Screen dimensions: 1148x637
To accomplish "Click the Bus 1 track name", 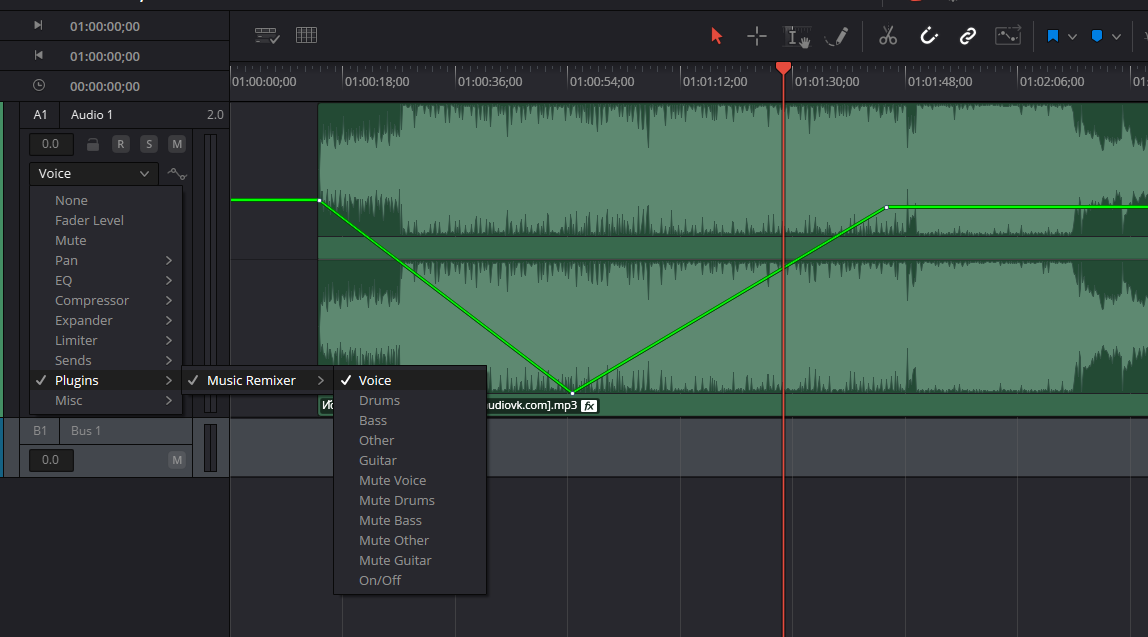I will pyautogui.click(x=86, y=431).
